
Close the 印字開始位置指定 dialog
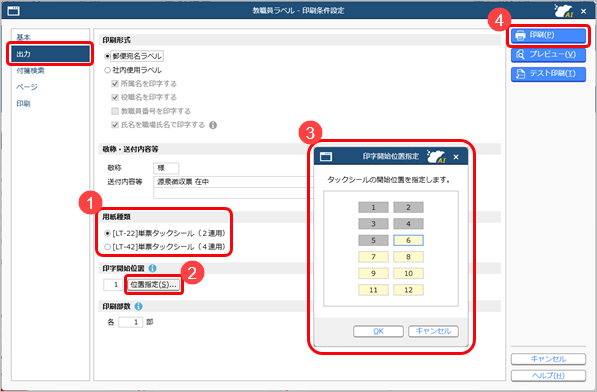(x=456, y=157)
